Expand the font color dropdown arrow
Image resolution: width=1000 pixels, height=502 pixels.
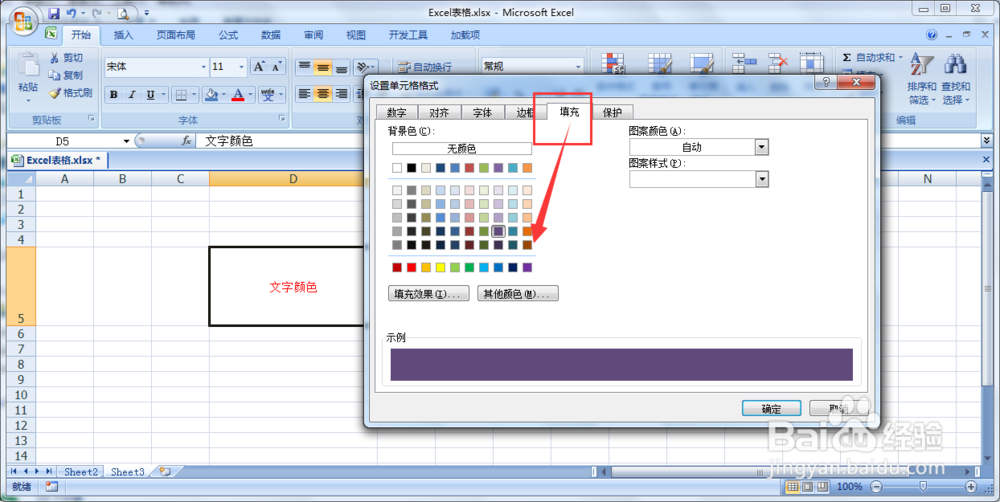click(x=250, y=94)
